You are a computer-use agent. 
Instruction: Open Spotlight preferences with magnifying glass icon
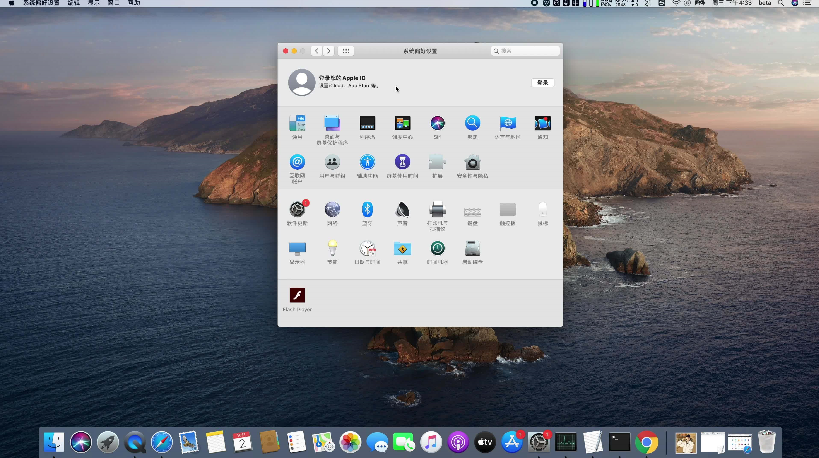(472, 124)
